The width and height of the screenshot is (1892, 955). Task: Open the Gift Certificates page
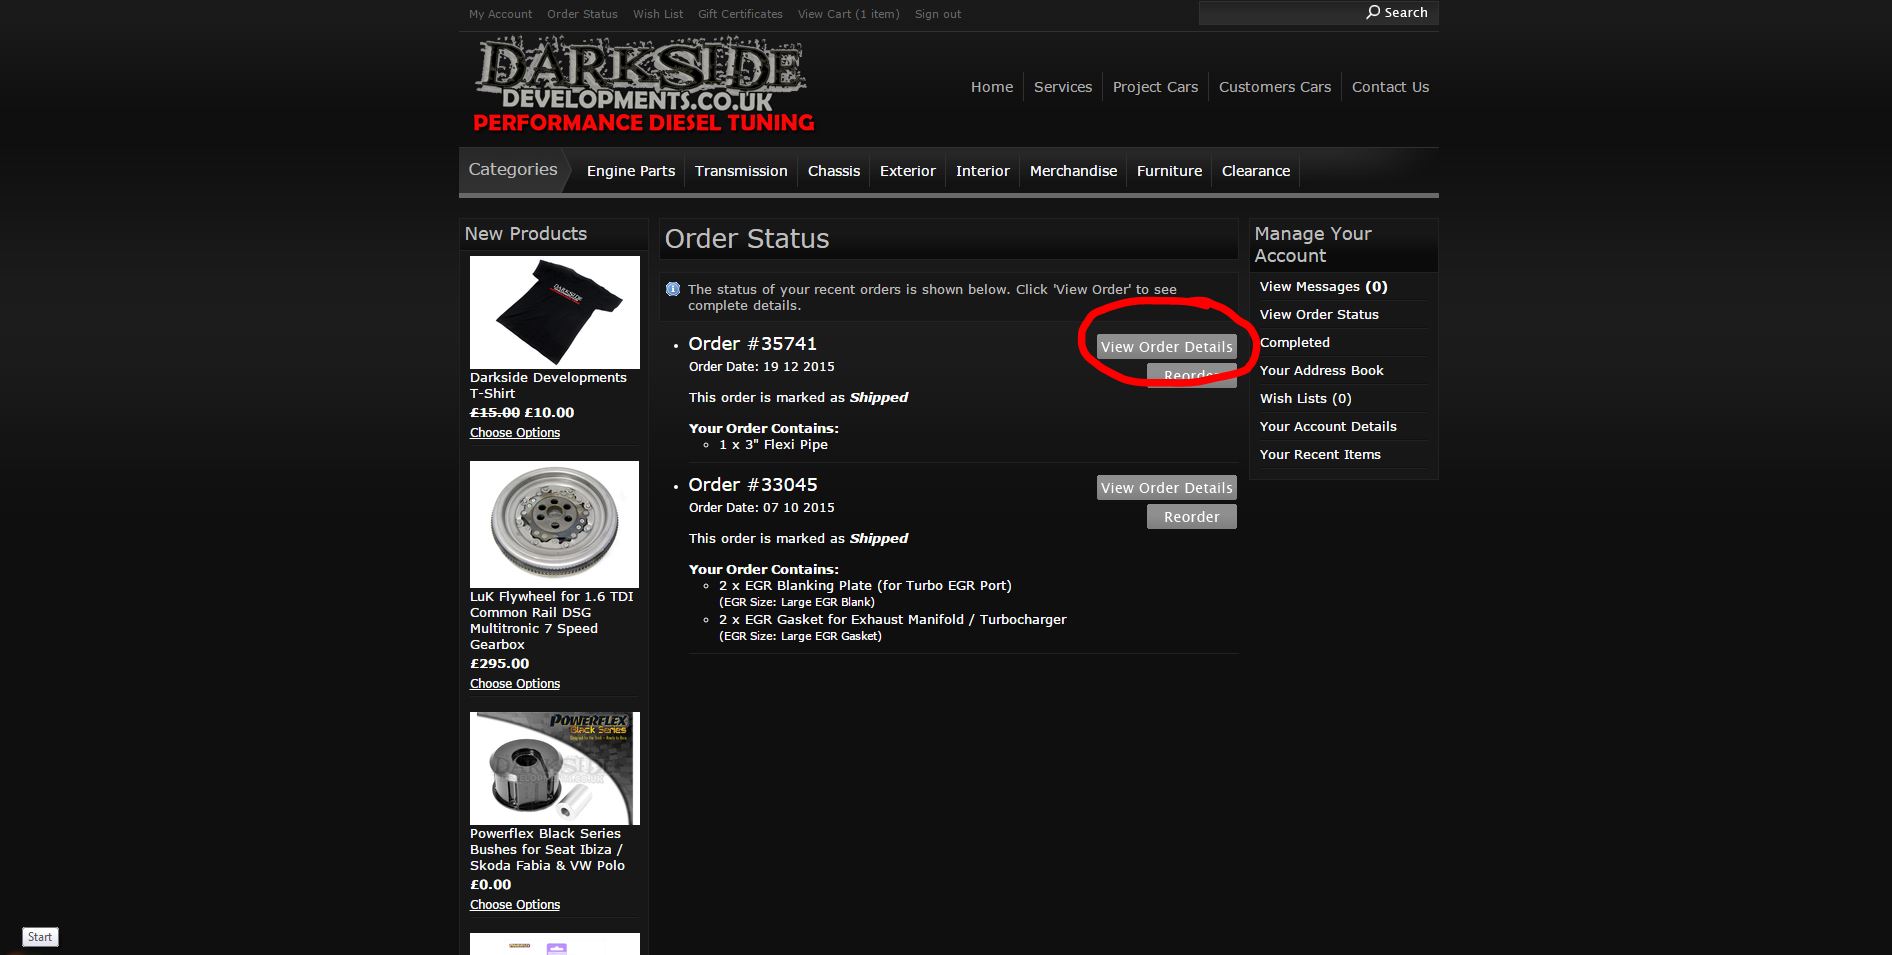[740, 13]
